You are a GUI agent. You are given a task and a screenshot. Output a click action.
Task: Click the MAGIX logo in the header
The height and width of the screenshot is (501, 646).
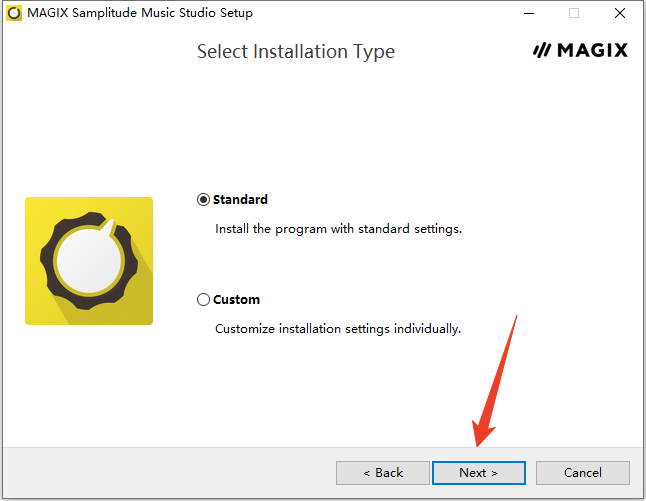click(580, 50)
